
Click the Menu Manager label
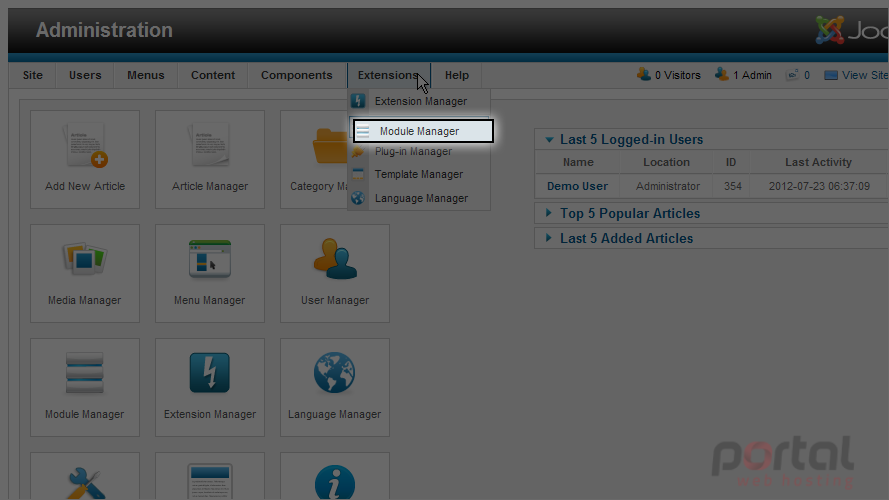tap(210, 300)
